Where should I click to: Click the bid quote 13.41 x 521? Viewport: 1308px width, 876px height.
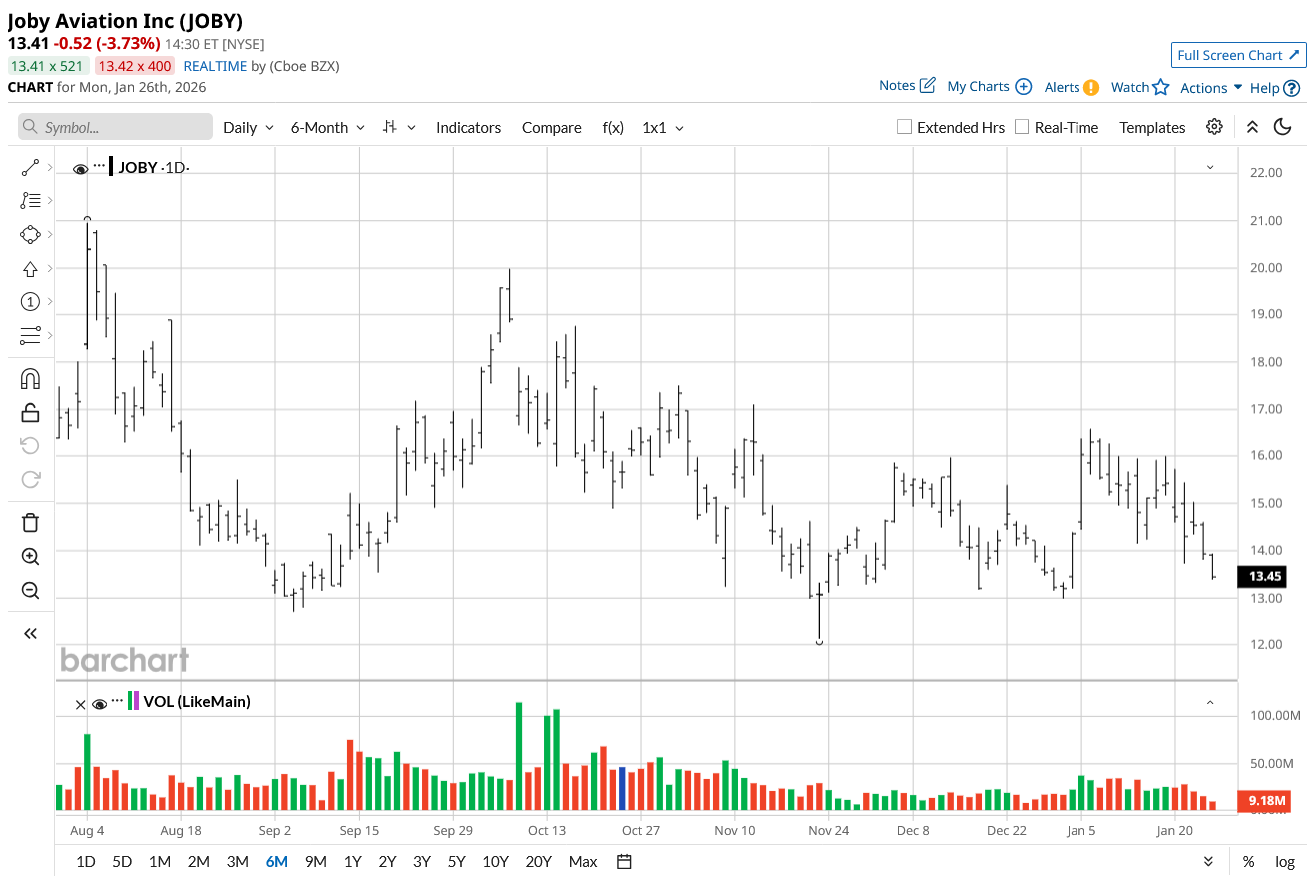[48, 66]
